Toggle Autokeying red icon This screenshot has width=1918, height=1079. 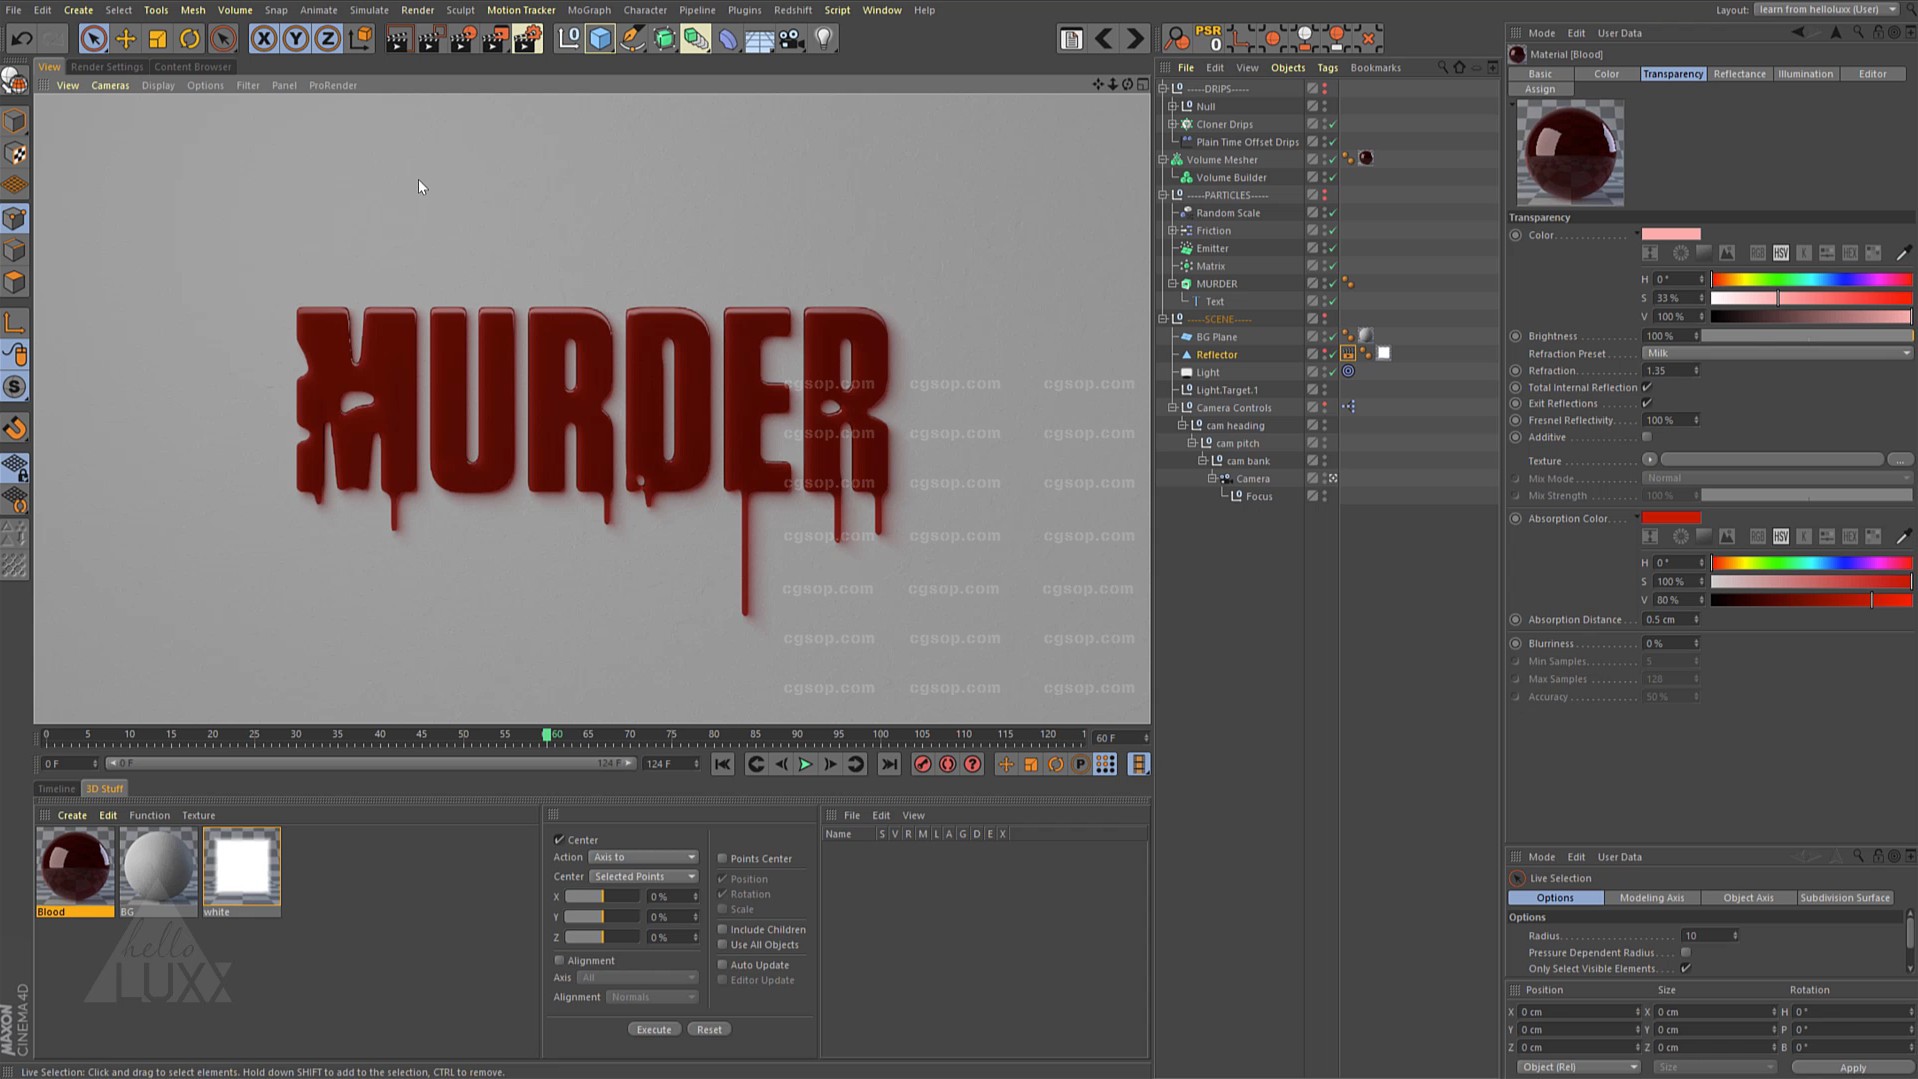pos(948,765)
